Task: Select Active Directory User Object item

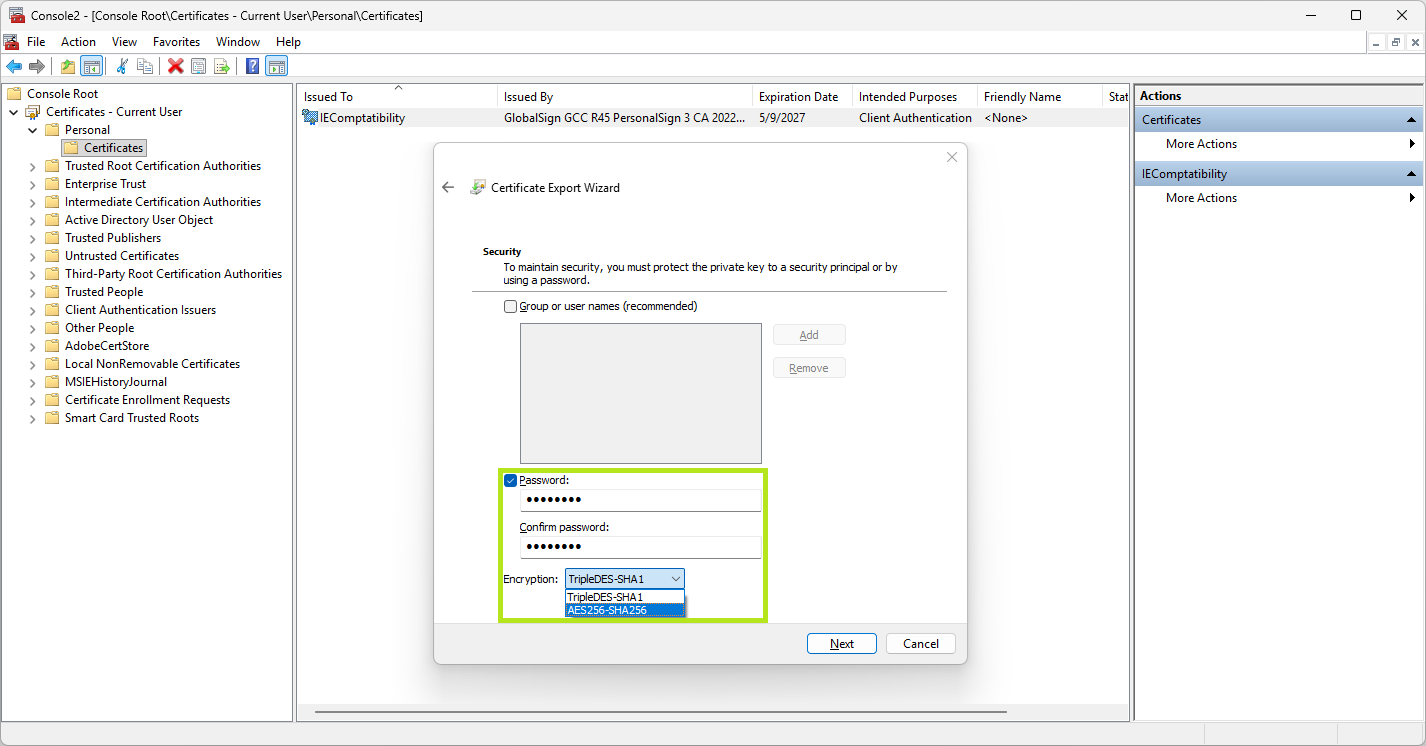Action: [x=139, y=220]
